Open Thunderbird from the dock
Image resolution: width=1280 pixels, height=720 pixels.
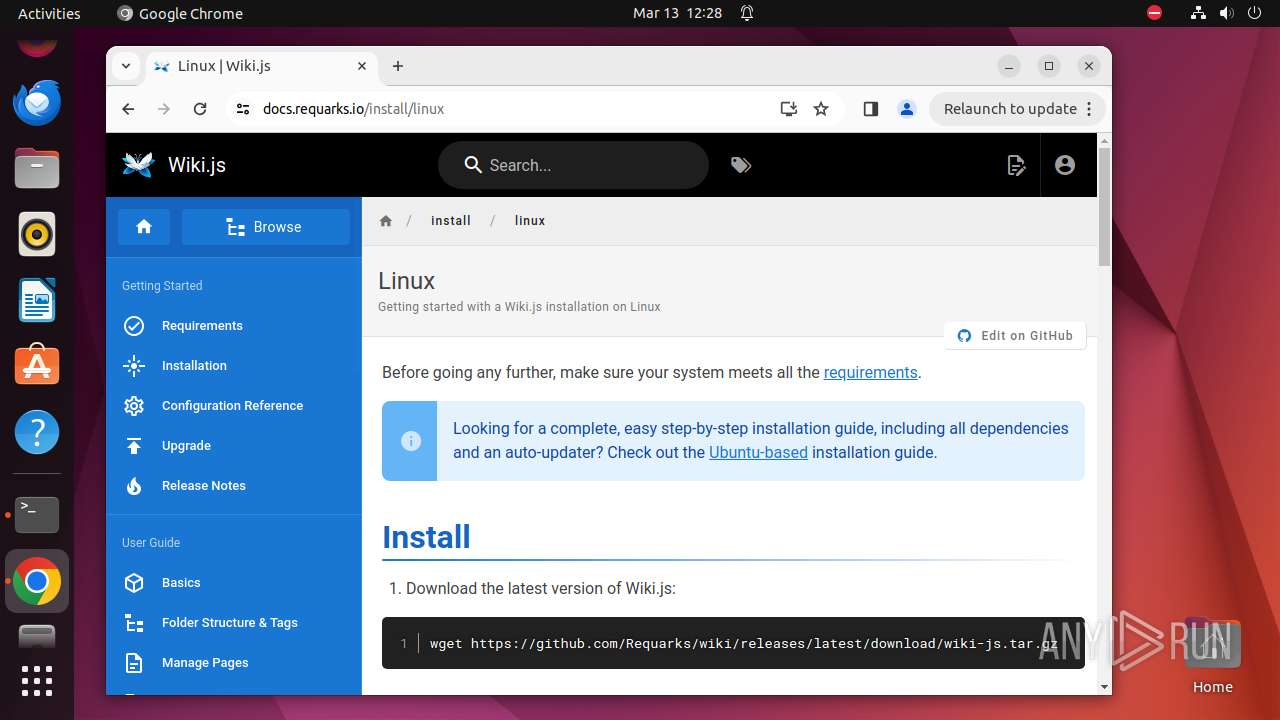(x=37, y=102)
